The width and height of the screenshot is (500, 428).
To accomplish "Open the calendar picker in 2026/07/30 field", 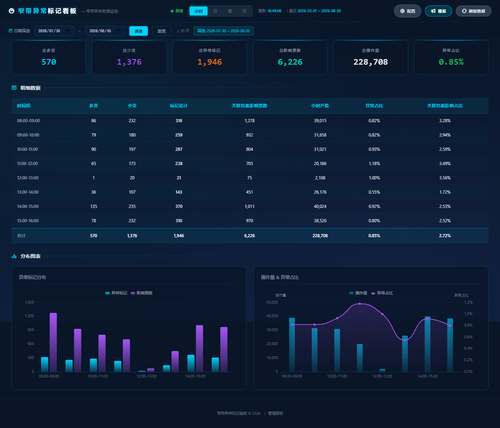I will (x=67, y=31).
